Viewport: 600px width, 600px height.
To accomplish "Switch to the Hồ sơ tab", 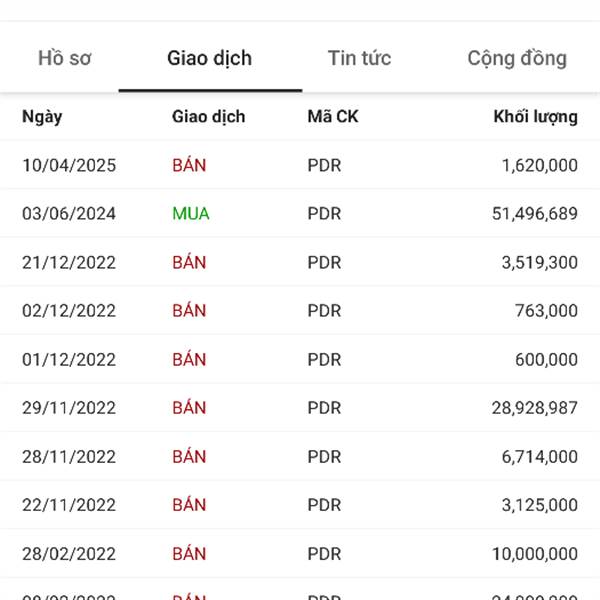I will pos(64,58).
